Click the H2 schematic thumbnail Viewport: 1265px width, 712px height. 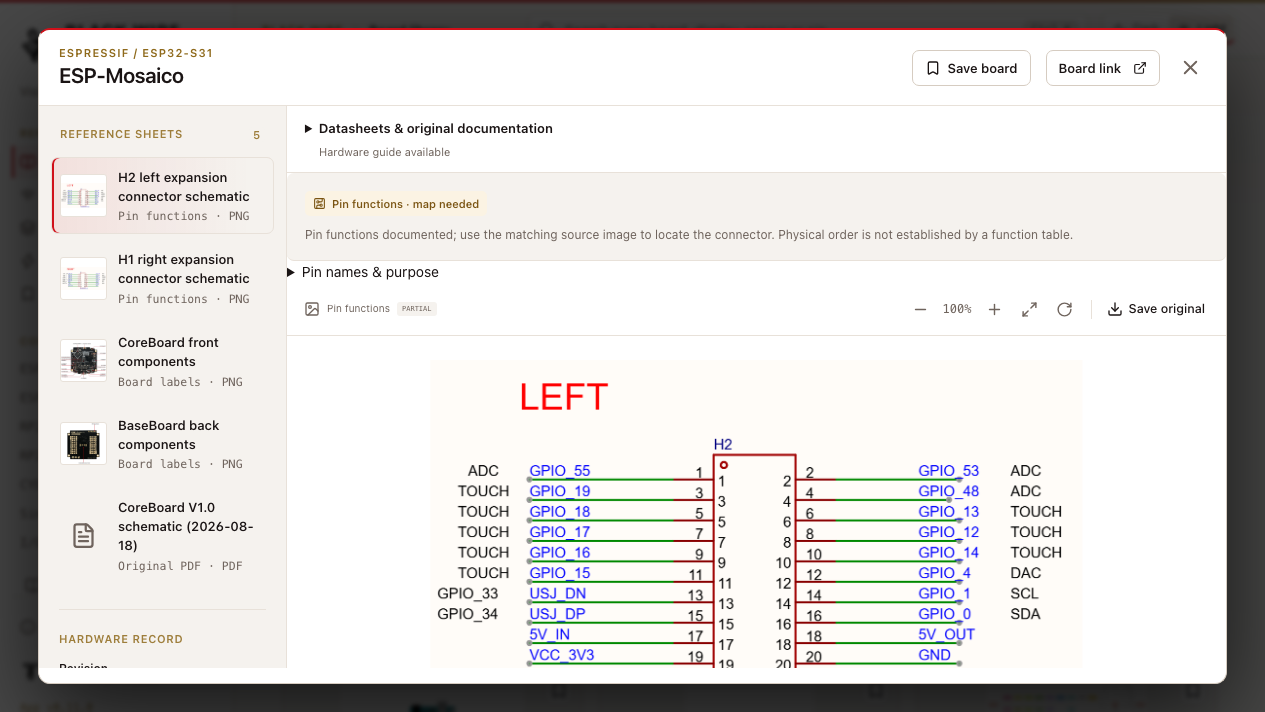pyautogui.click(x=83, y=196)
